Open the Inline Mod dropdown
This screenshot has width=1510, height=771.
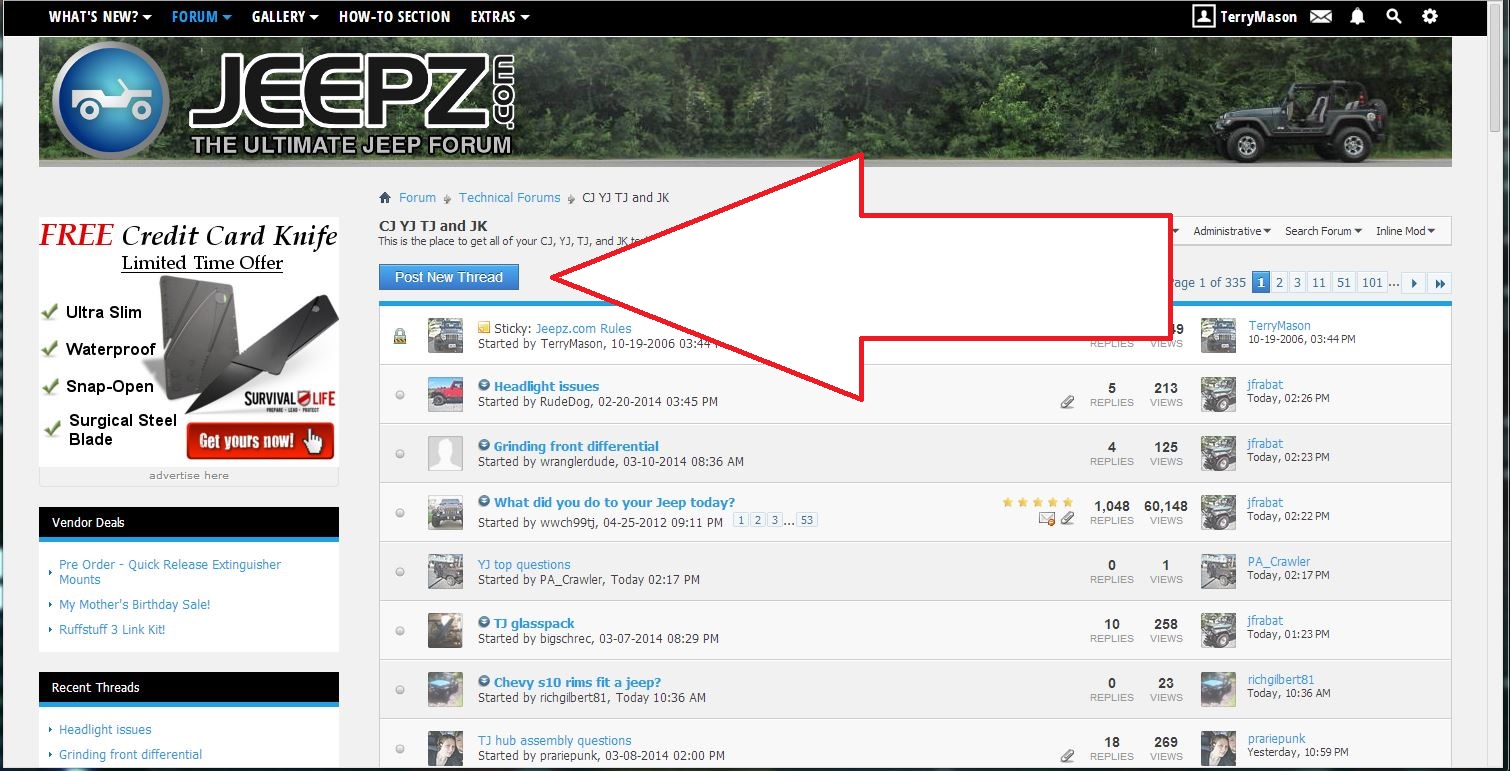coord(1405,231)
